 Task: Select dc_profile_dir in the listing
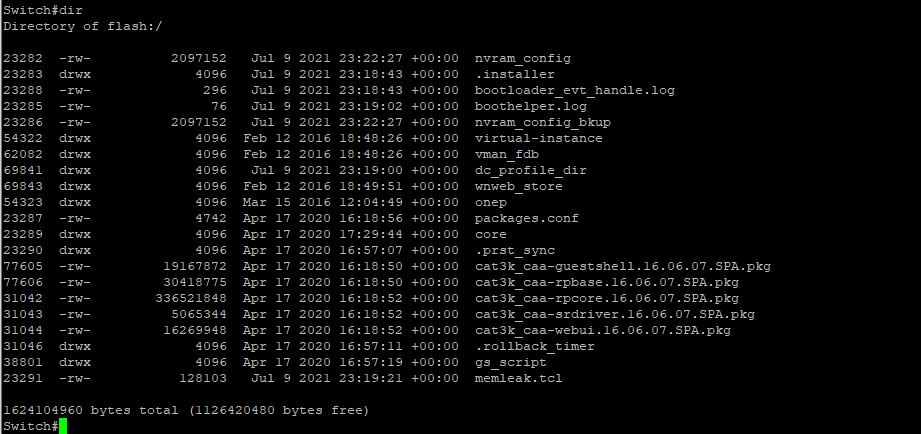(530, 170)
